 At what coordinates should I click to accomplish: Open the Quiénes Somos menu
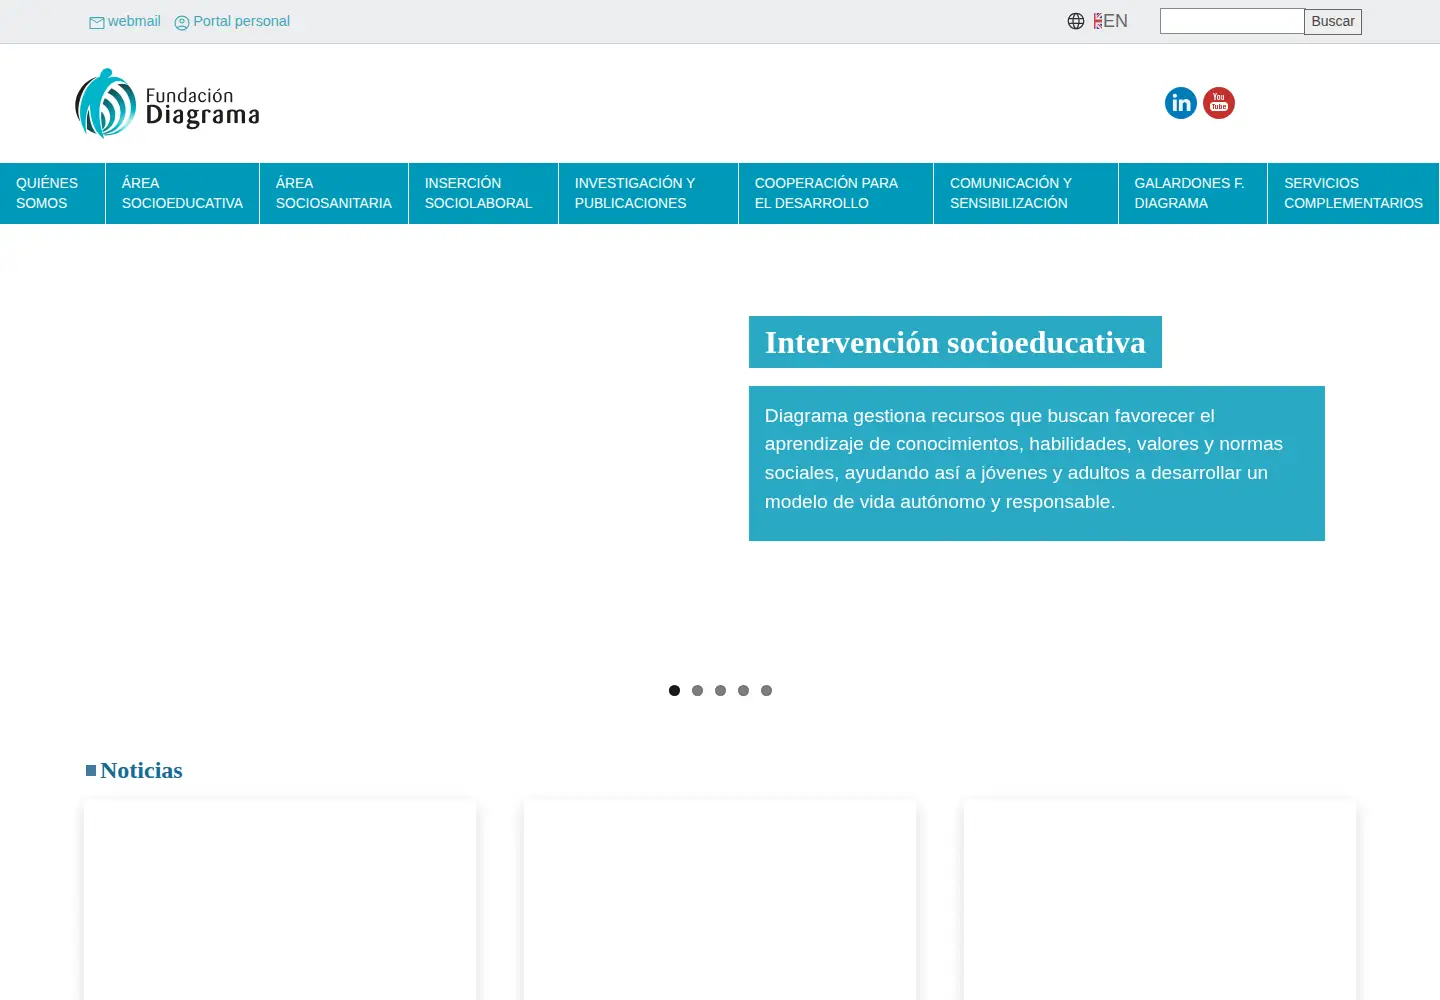pyautogui.click(x=52, y=193)
